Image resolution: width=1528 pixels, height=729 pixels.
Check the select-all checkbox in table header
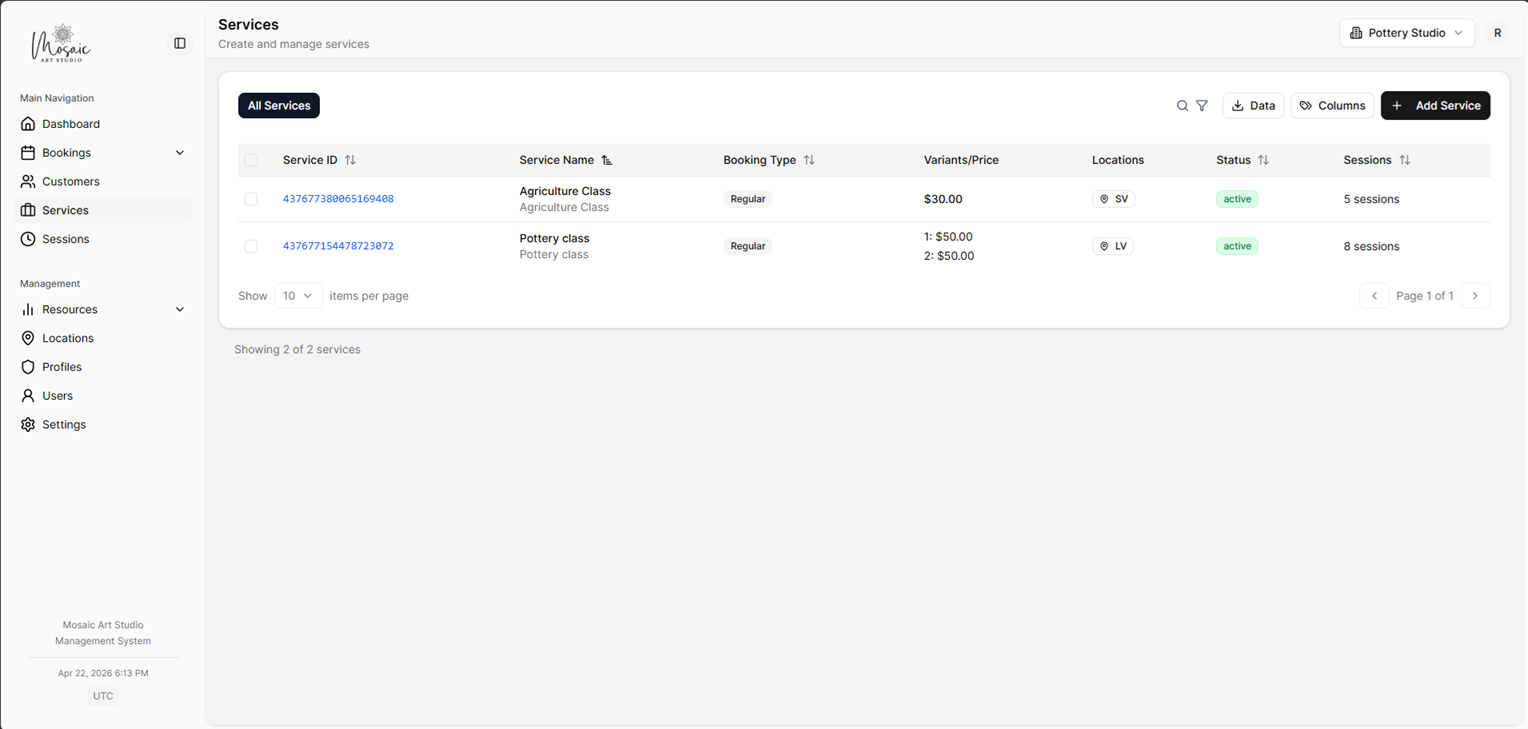coord(251,160)
